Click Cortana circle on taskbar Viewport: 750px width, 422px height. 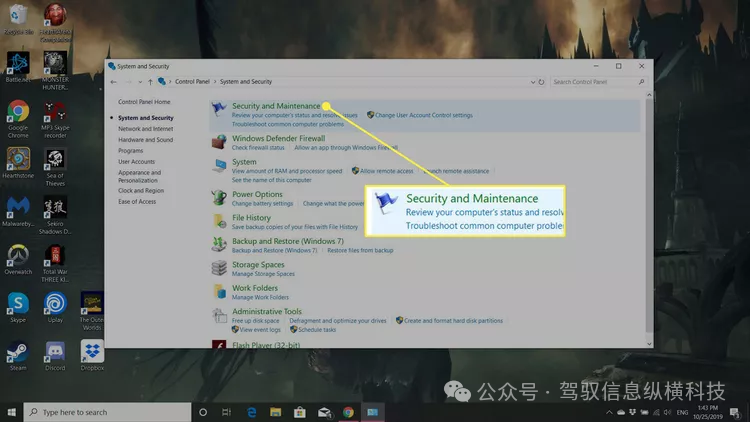(203, 412)
